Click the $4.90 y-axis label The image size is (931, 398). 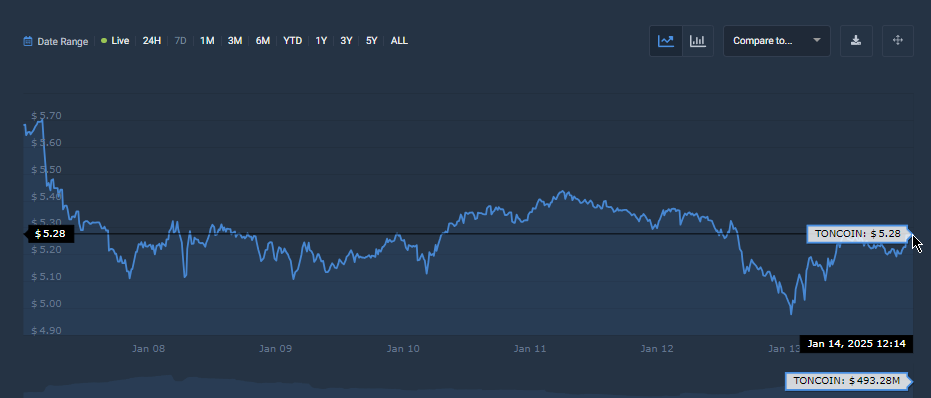[46, 331]
